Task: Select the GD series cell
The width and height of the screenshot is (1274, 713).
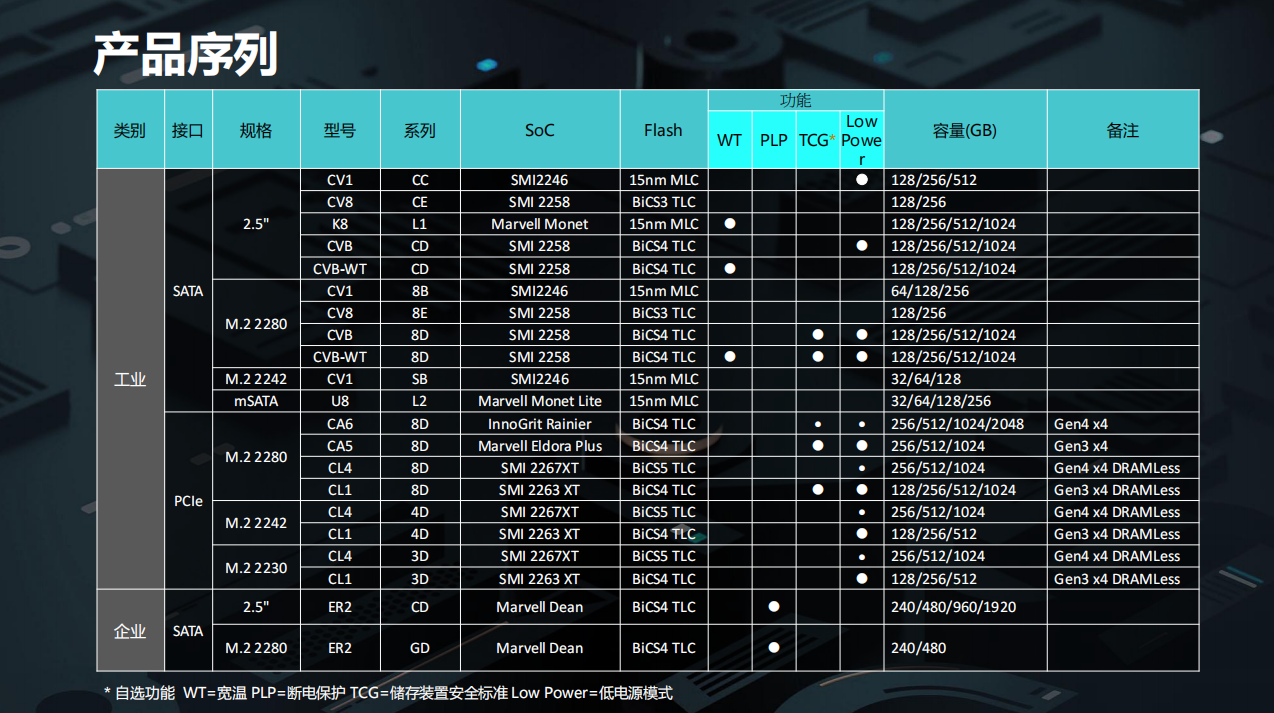Action: click(420, 648)
